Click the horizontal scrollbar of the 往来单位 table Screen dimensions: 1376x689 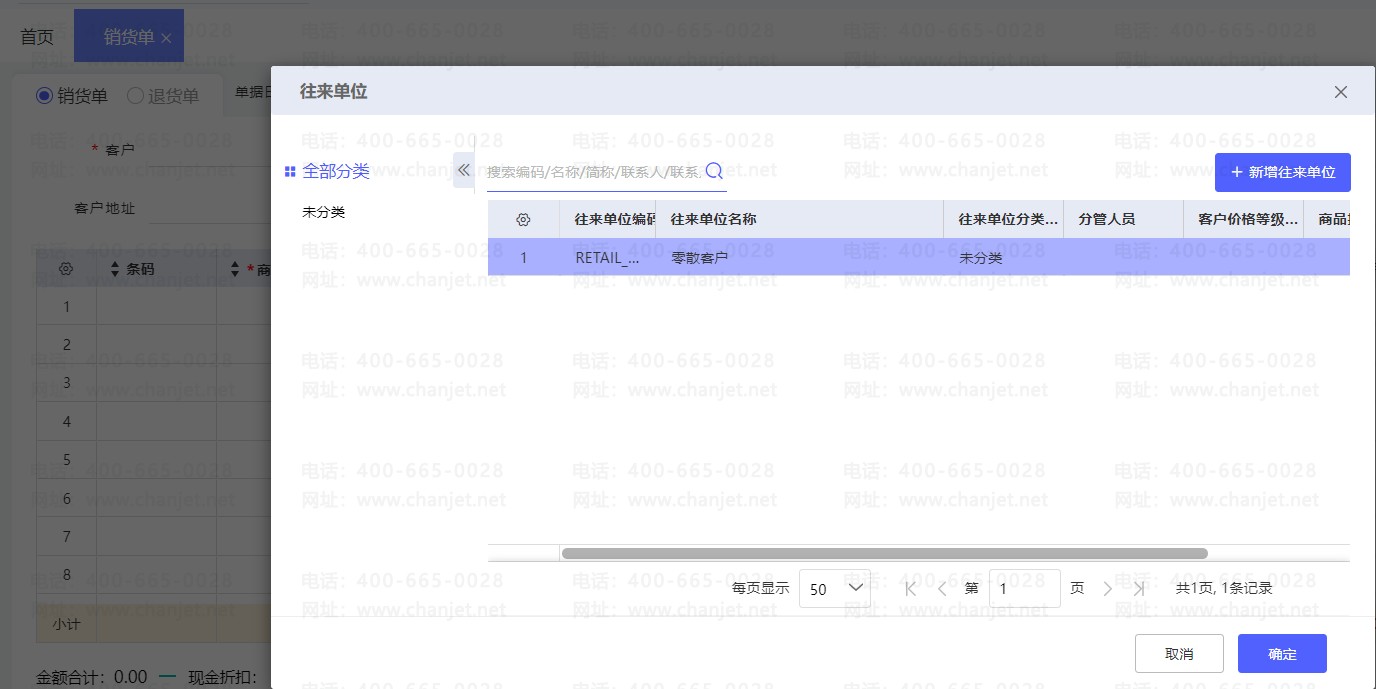point(885,553)
